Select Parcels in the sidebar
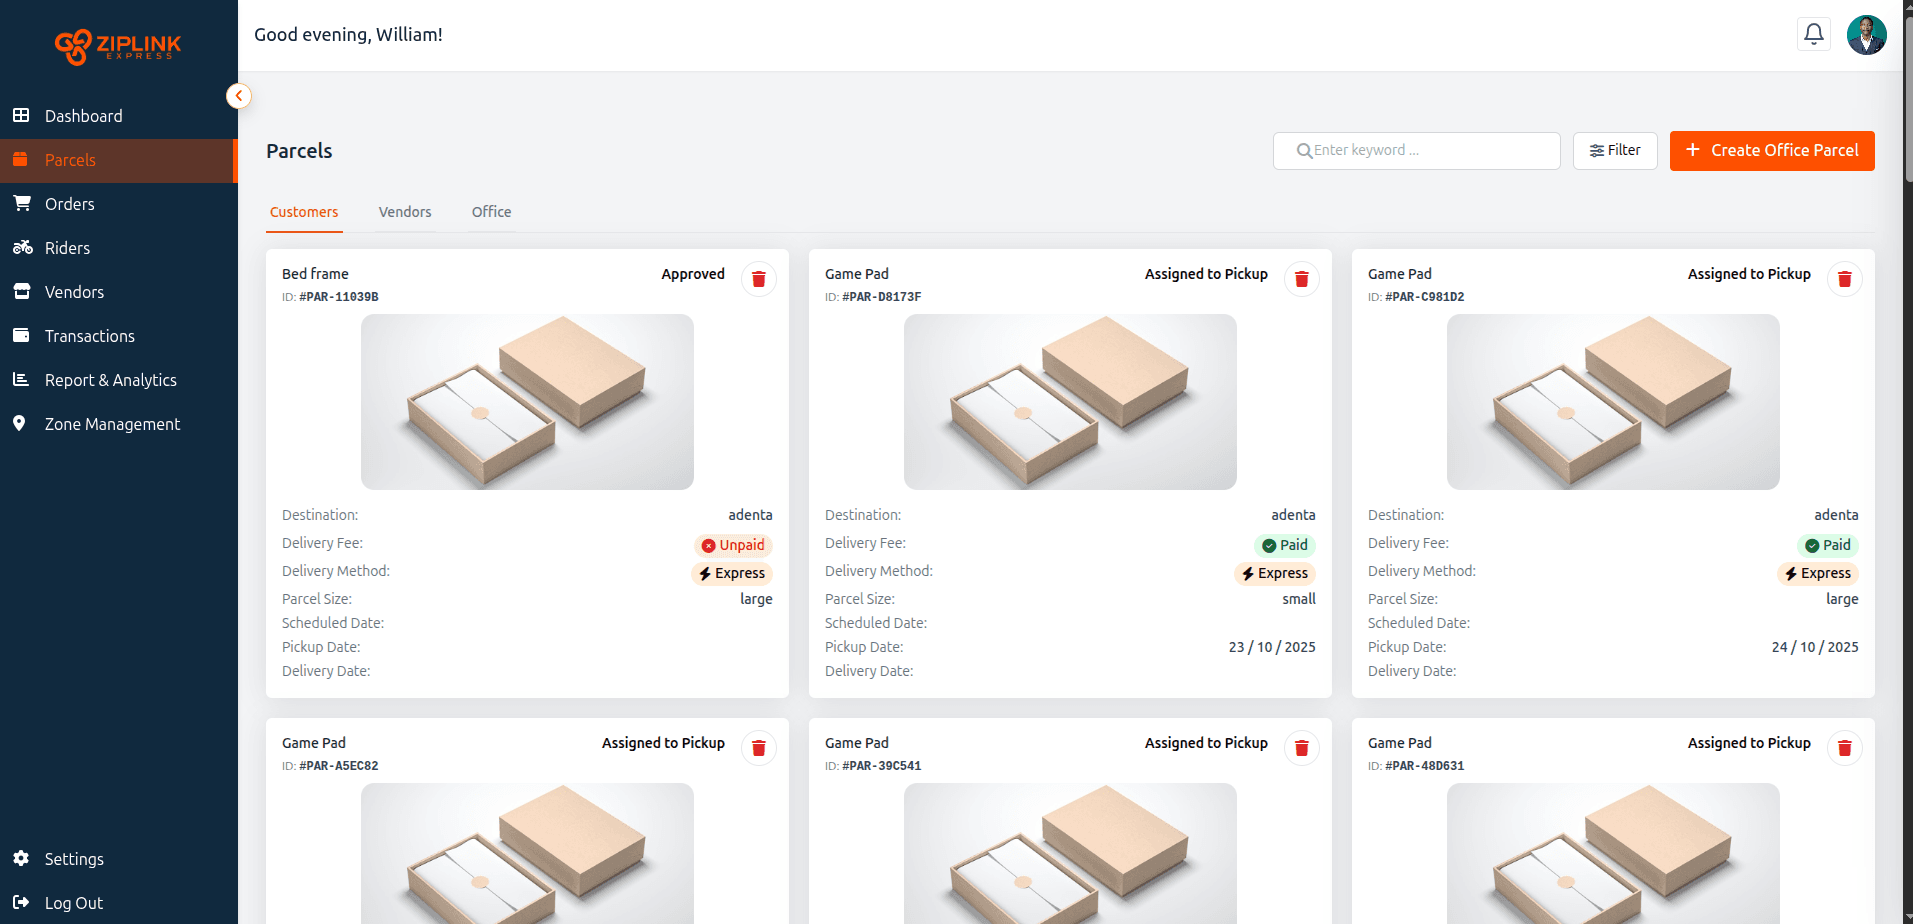 pyautogui.click(x=118, y=160)
